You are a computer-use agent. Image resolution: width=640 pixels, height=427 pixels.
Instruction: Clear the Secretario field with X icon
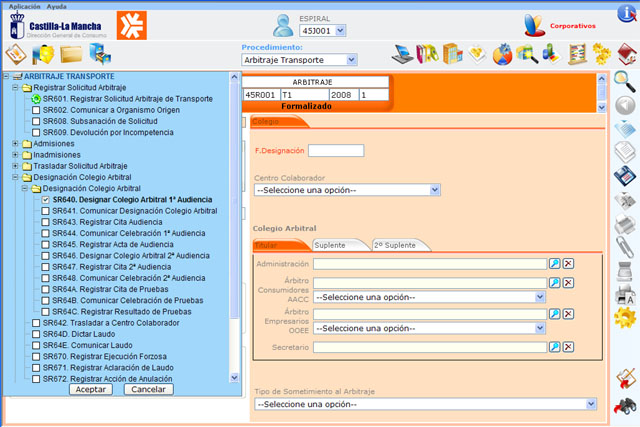[x=568, y=347]
